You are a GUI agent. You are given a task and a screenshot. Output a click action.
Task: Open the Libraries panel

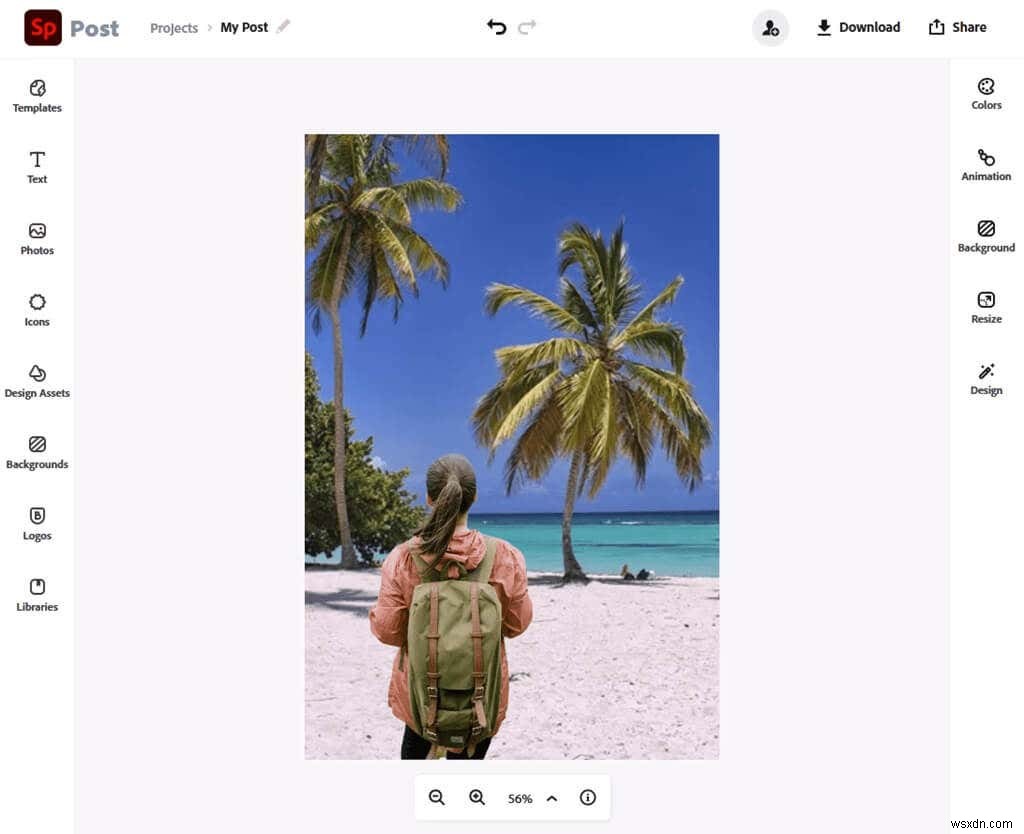(37, 594)
